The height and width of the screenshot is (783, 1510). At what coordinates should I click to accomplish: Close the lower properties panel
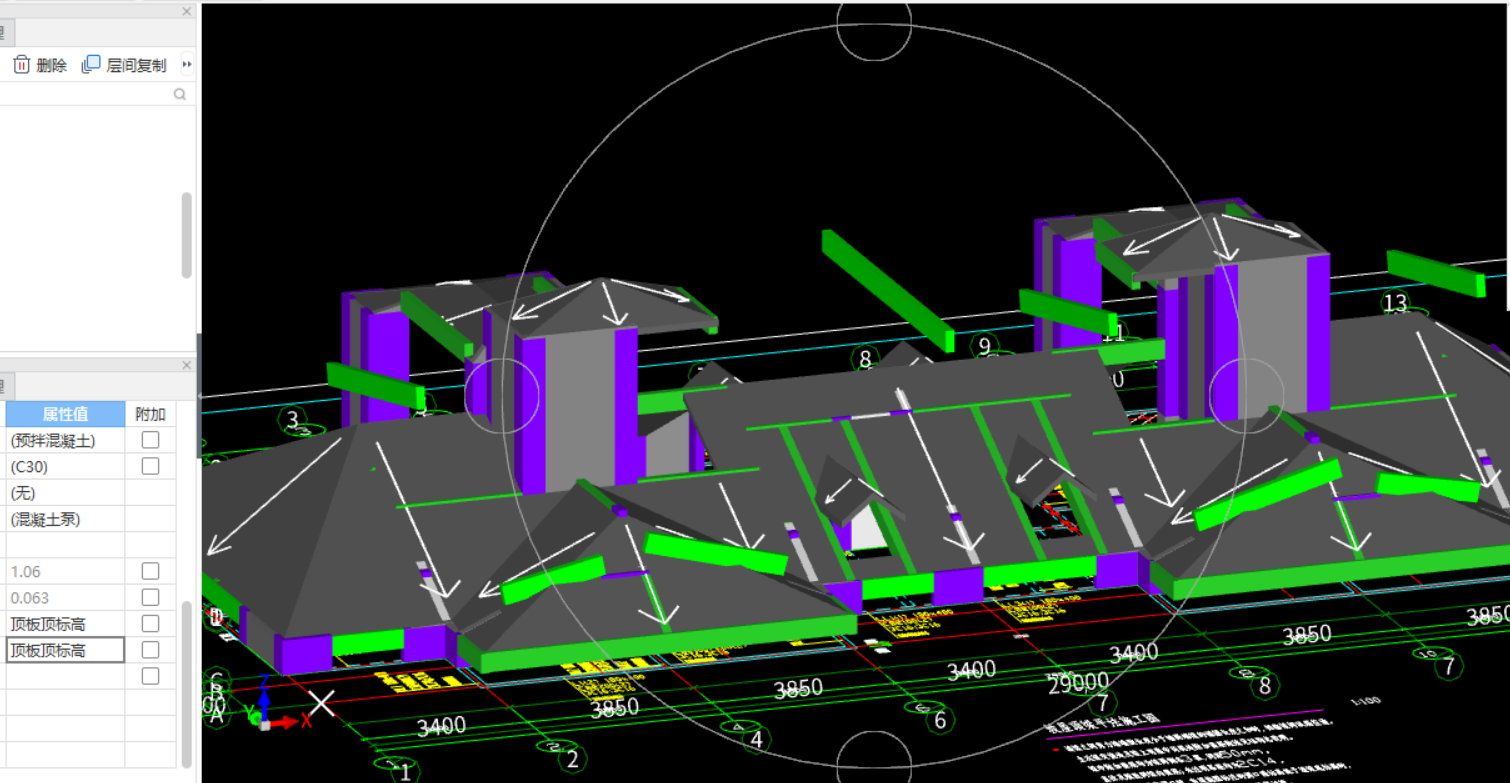[186, 365]
